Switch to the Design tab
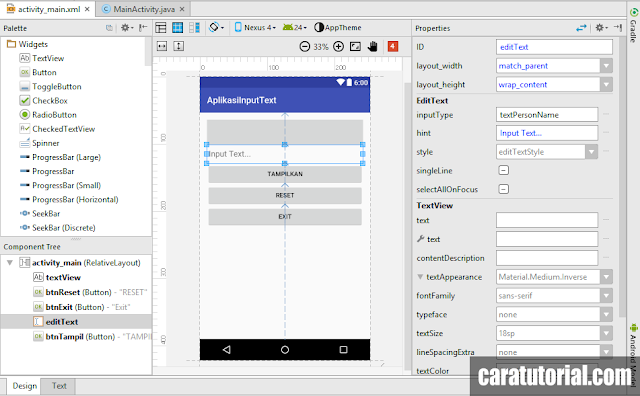 (x=24, y=386)
